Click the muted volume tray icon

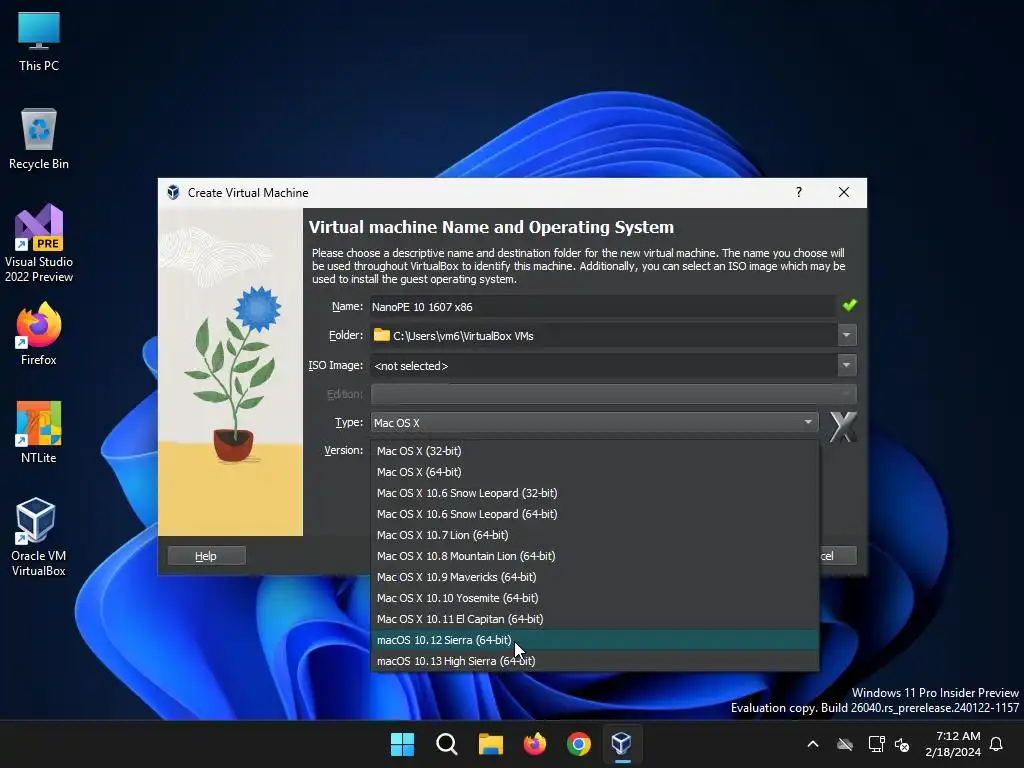(x=903, y=744)
